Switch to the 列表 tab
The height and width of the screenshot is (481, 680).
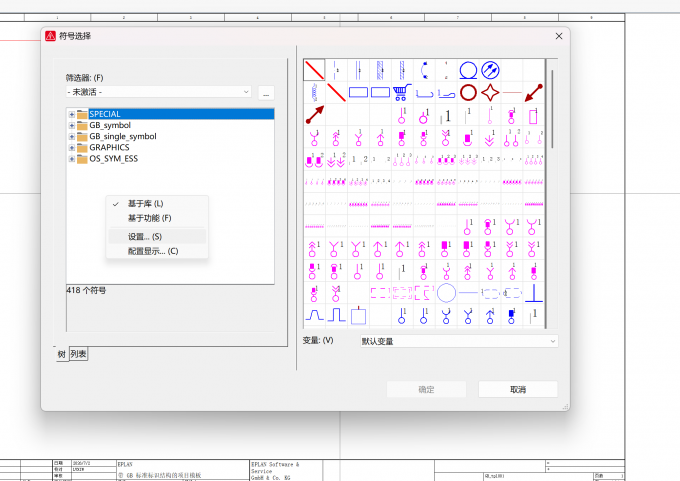pyautogui.click(x=78, y=354)
